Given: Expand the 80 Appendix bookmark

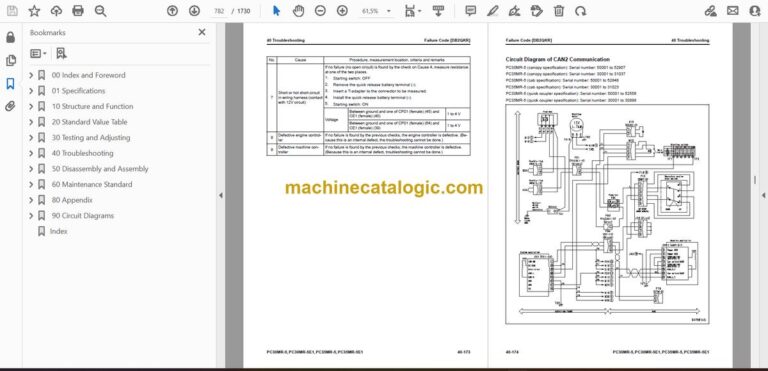Looking at the screenshot, I should 31,200.
